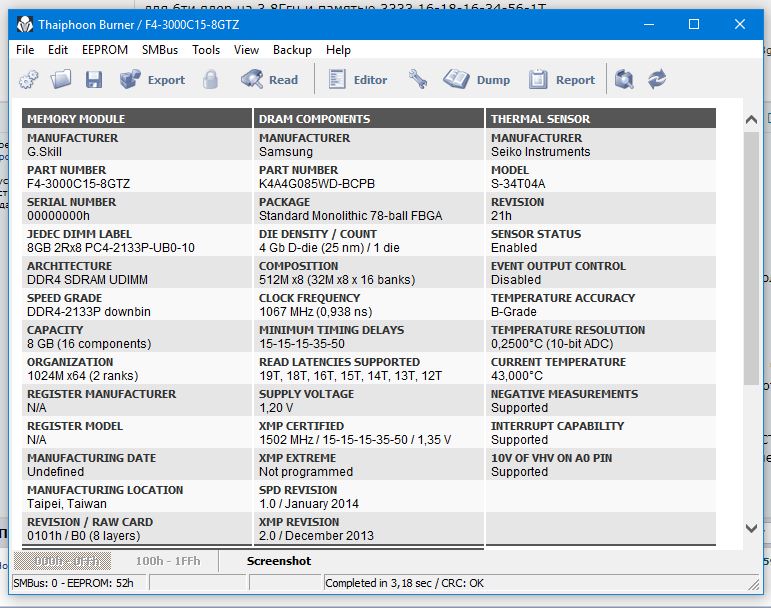Click SPD revision 1.0 / January 2014
Screen dimensions: 771x608
point(309,503)
